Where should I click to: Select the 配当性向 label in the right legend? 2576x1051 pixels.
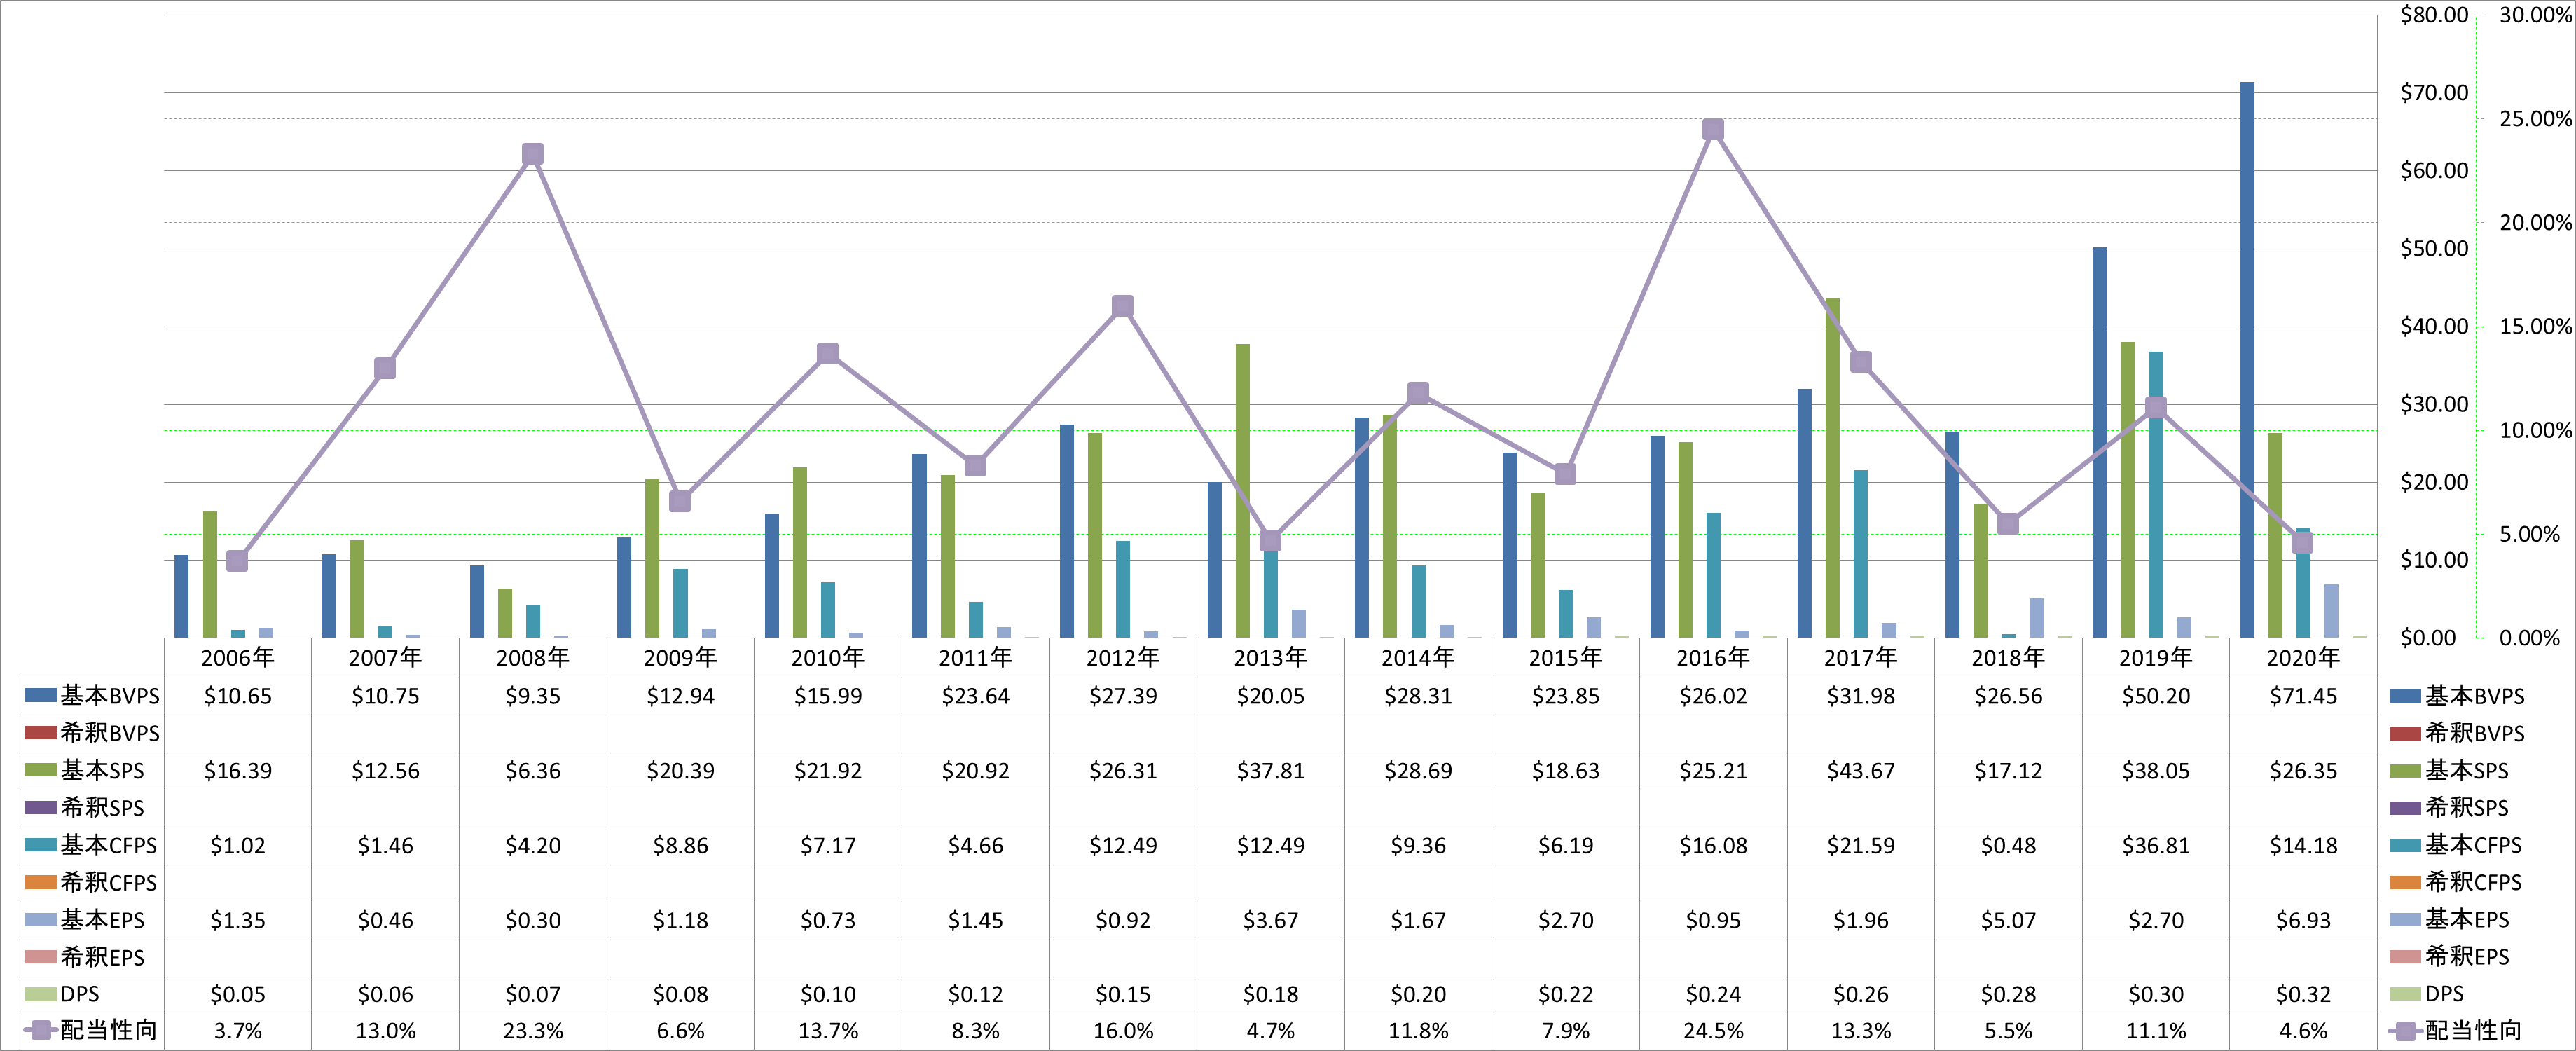pyautogui.click(x=2473, y=1030)
